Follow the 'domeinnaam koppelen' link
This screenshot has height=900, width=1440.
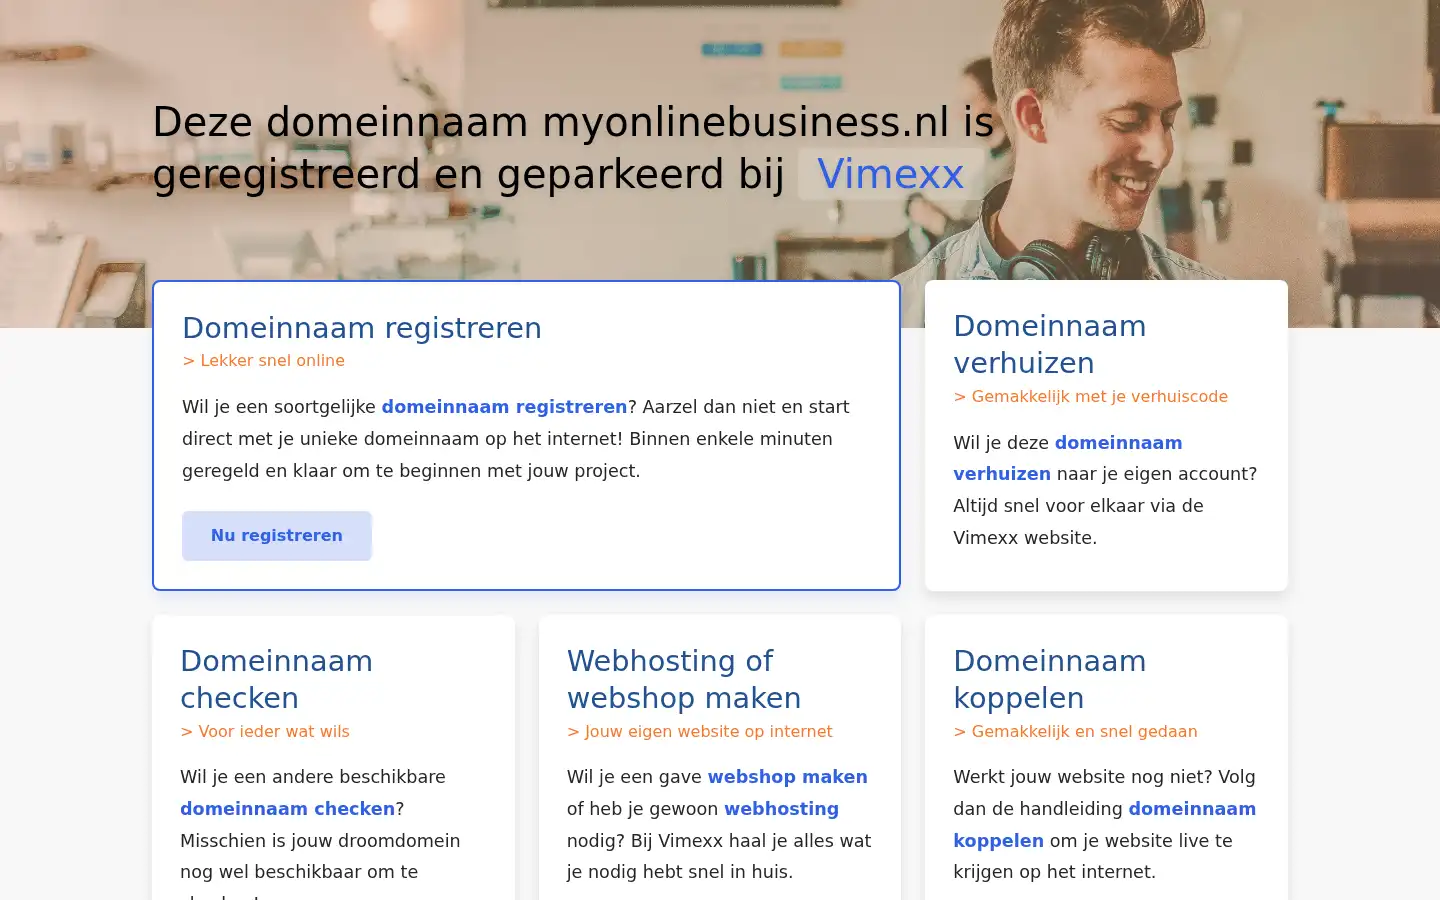(1104, 825)
